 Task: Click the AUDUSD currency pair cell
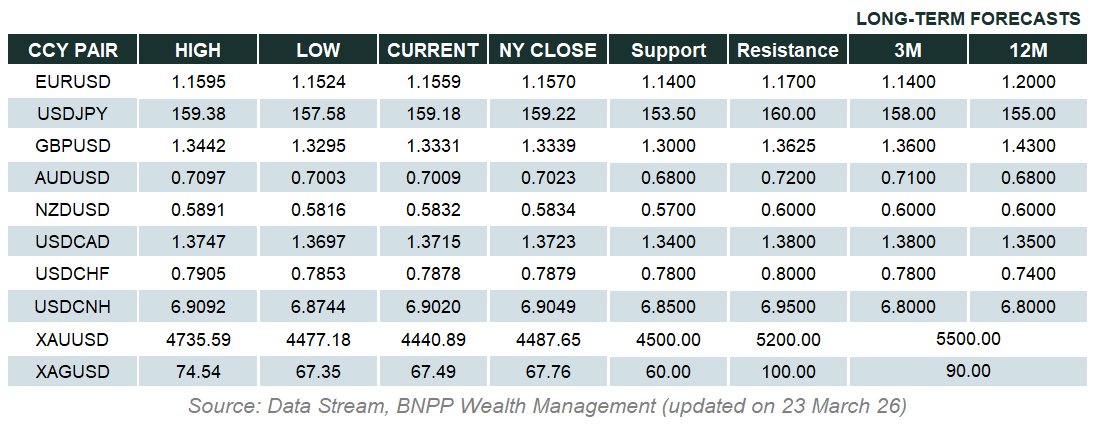coord(70,179)
